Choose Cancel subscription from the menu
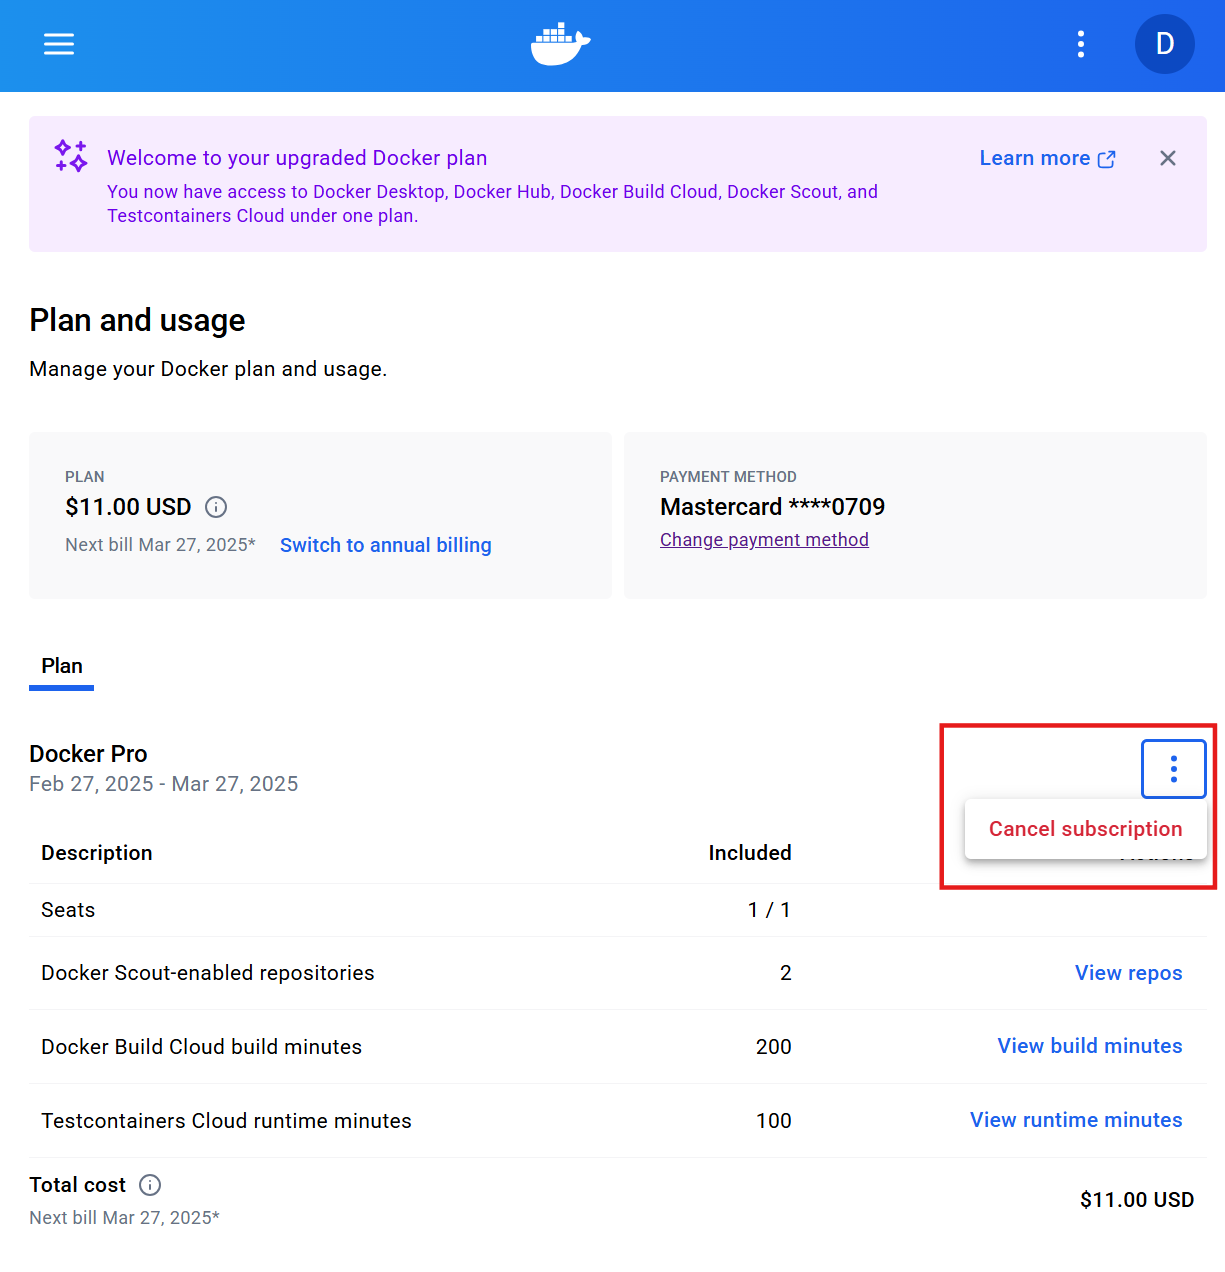1225x1272 pixels. click(x=1085, y=829)
